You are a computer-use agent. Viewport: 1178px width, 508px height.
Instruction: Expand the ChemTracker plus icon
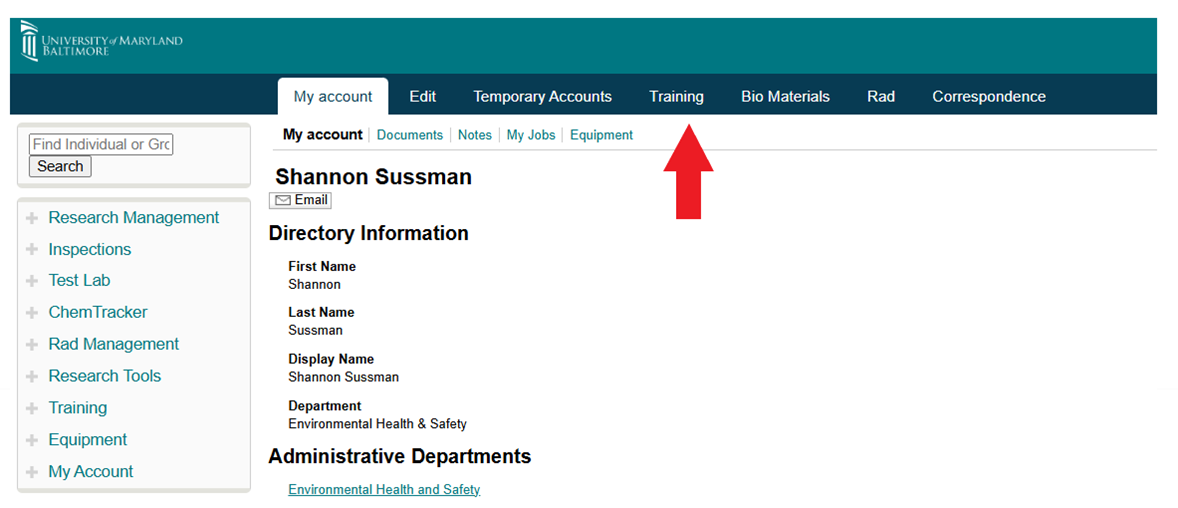click(32, 313)
